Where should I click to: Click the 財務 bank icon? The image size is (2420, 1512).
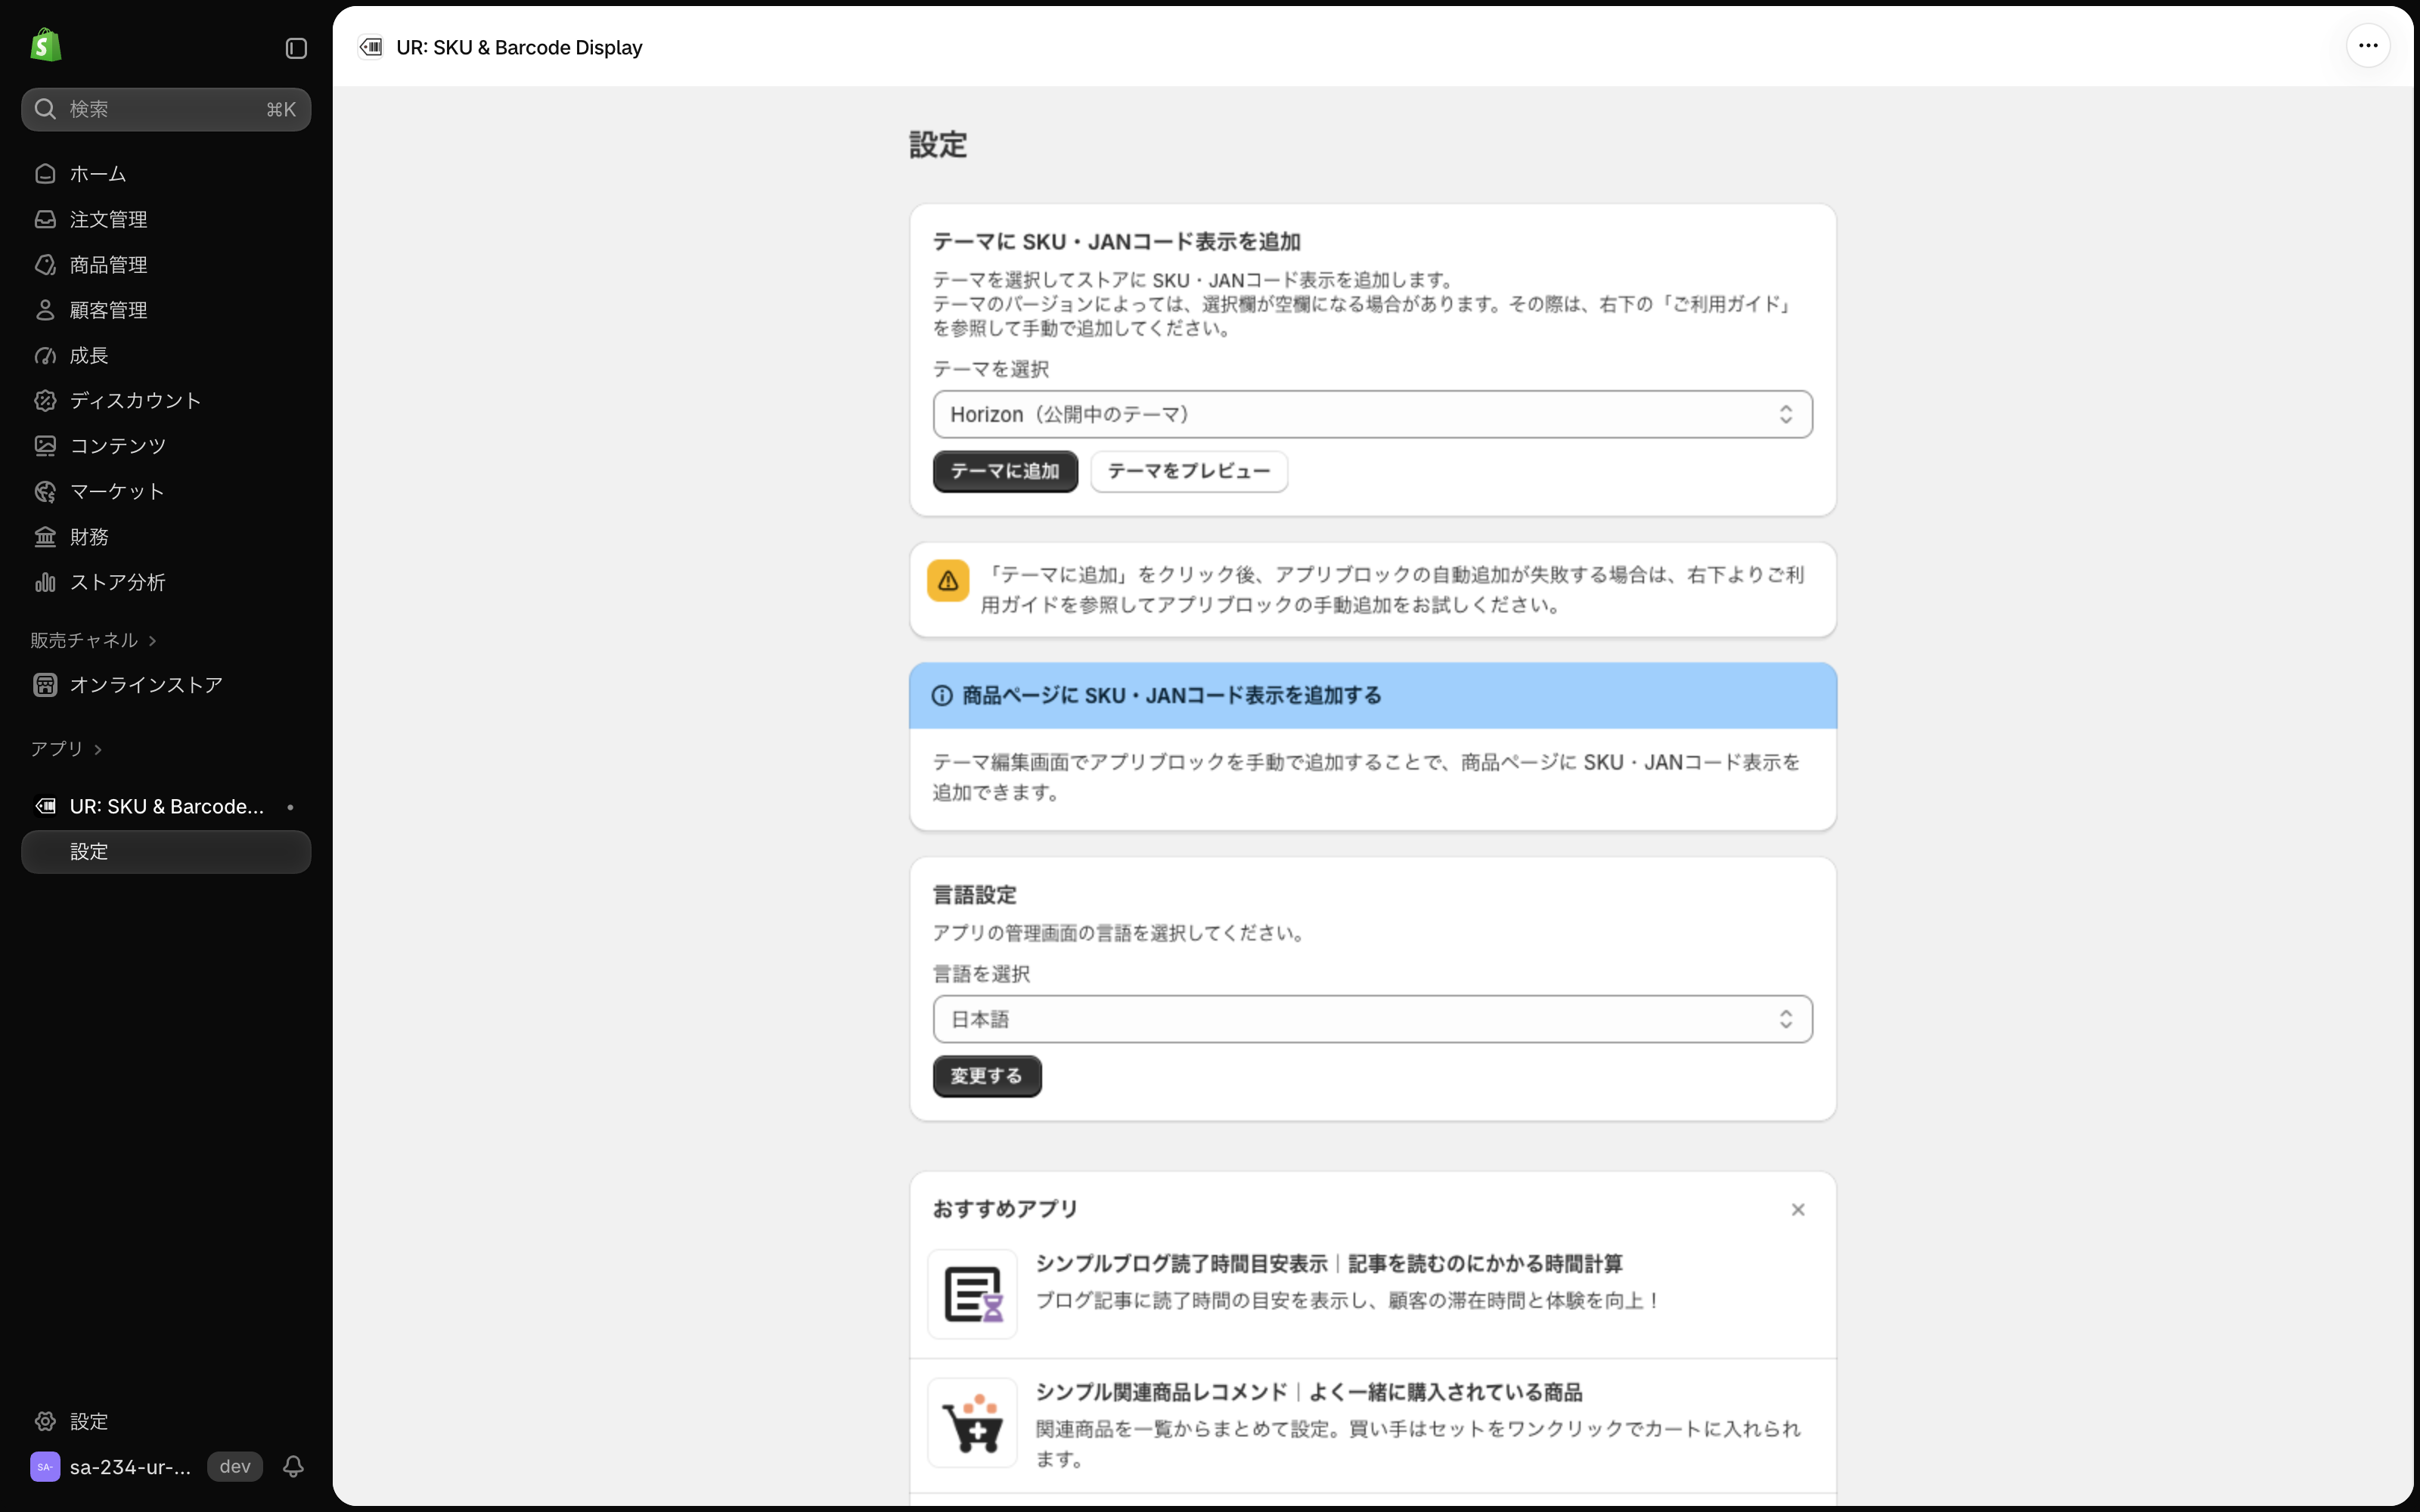(45, 537)
